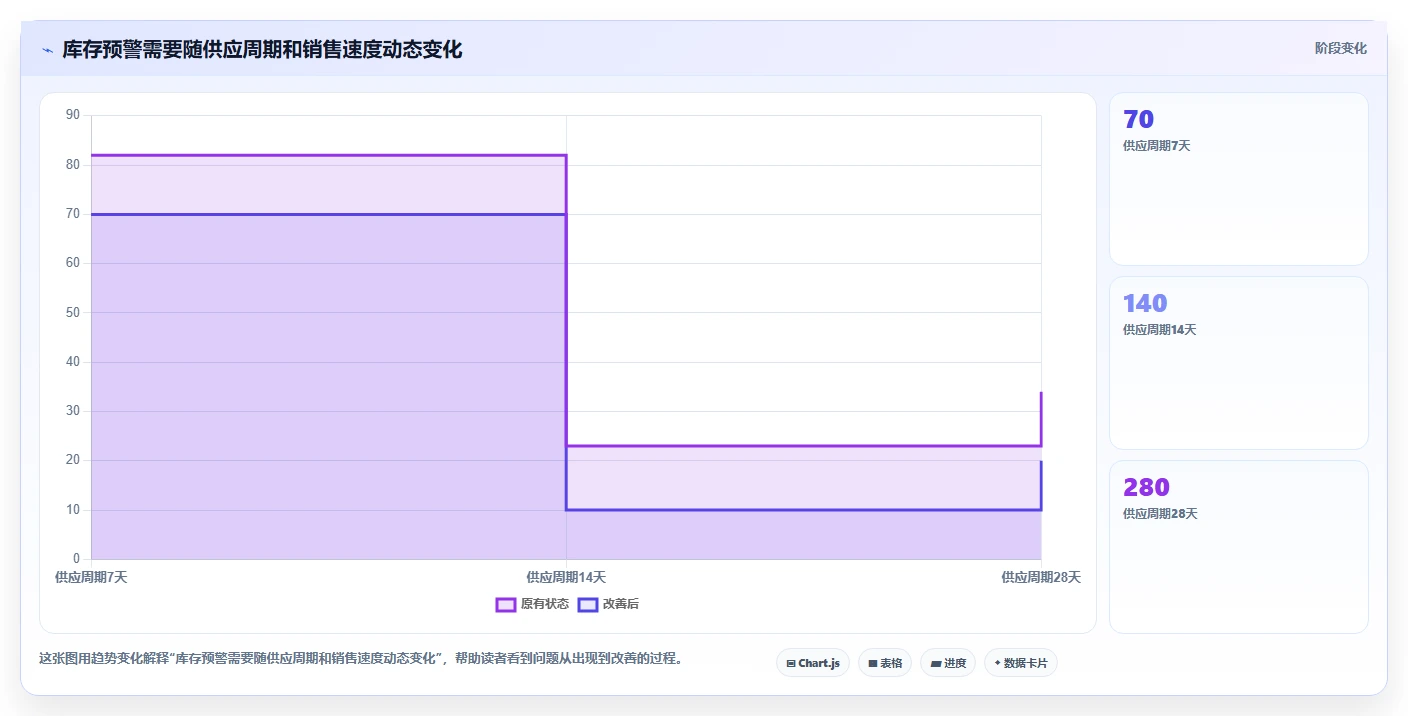This screenshot has width=1408, height=716.
Task: Select the 数据卡片 tag
Action: coord(1021,663)
